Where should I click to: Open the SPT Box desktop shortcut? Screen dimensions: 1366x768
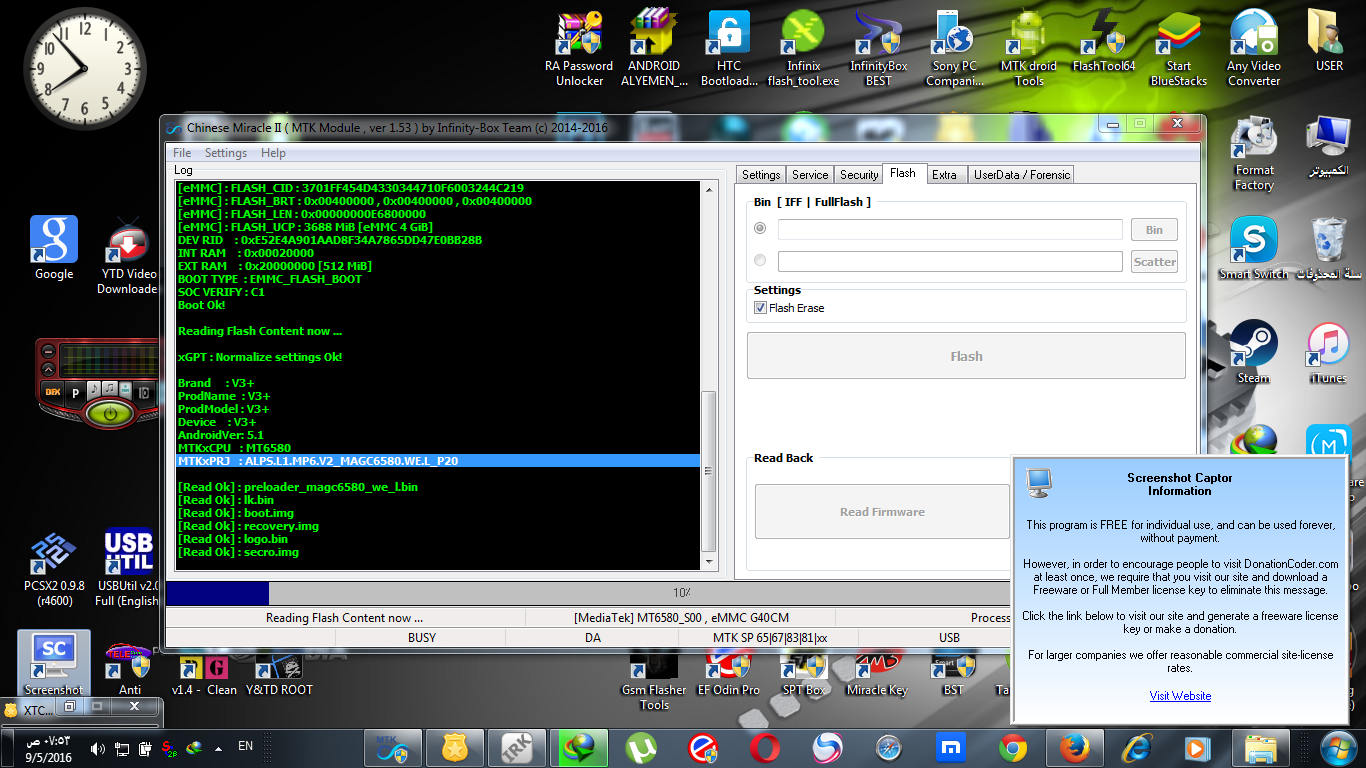click(x=803, y=672)
